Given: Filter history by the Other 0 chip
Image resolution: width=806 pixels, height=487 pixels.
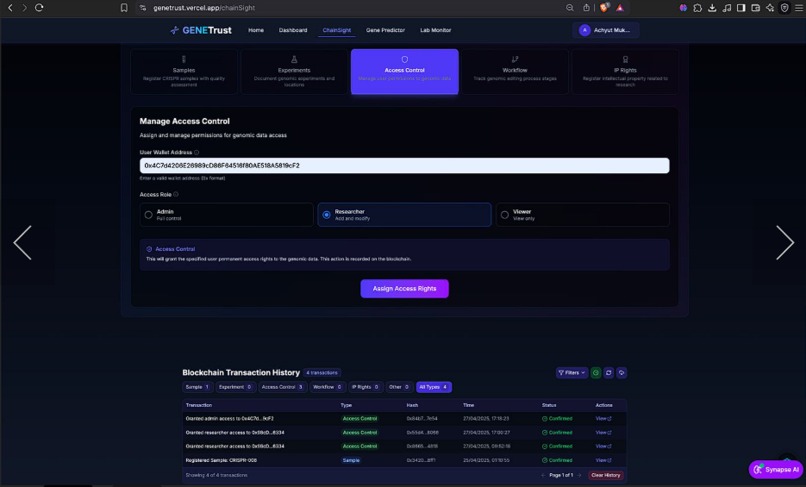Looking at the screenshot, I should click(x=399, y=387).
